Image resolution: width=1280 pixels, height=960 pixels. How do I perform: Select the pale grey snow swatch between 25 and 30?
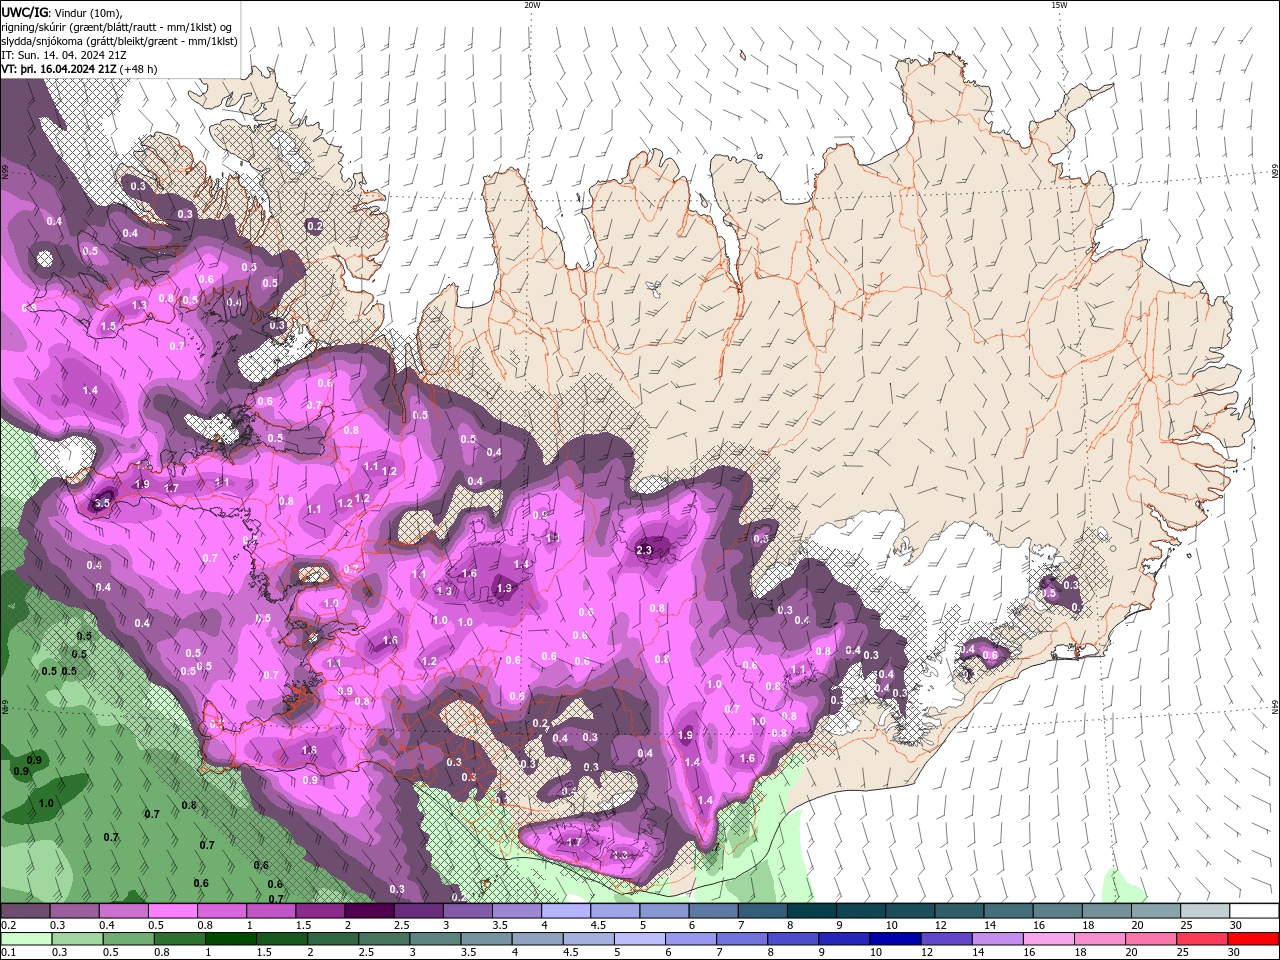pos(1205,911)
